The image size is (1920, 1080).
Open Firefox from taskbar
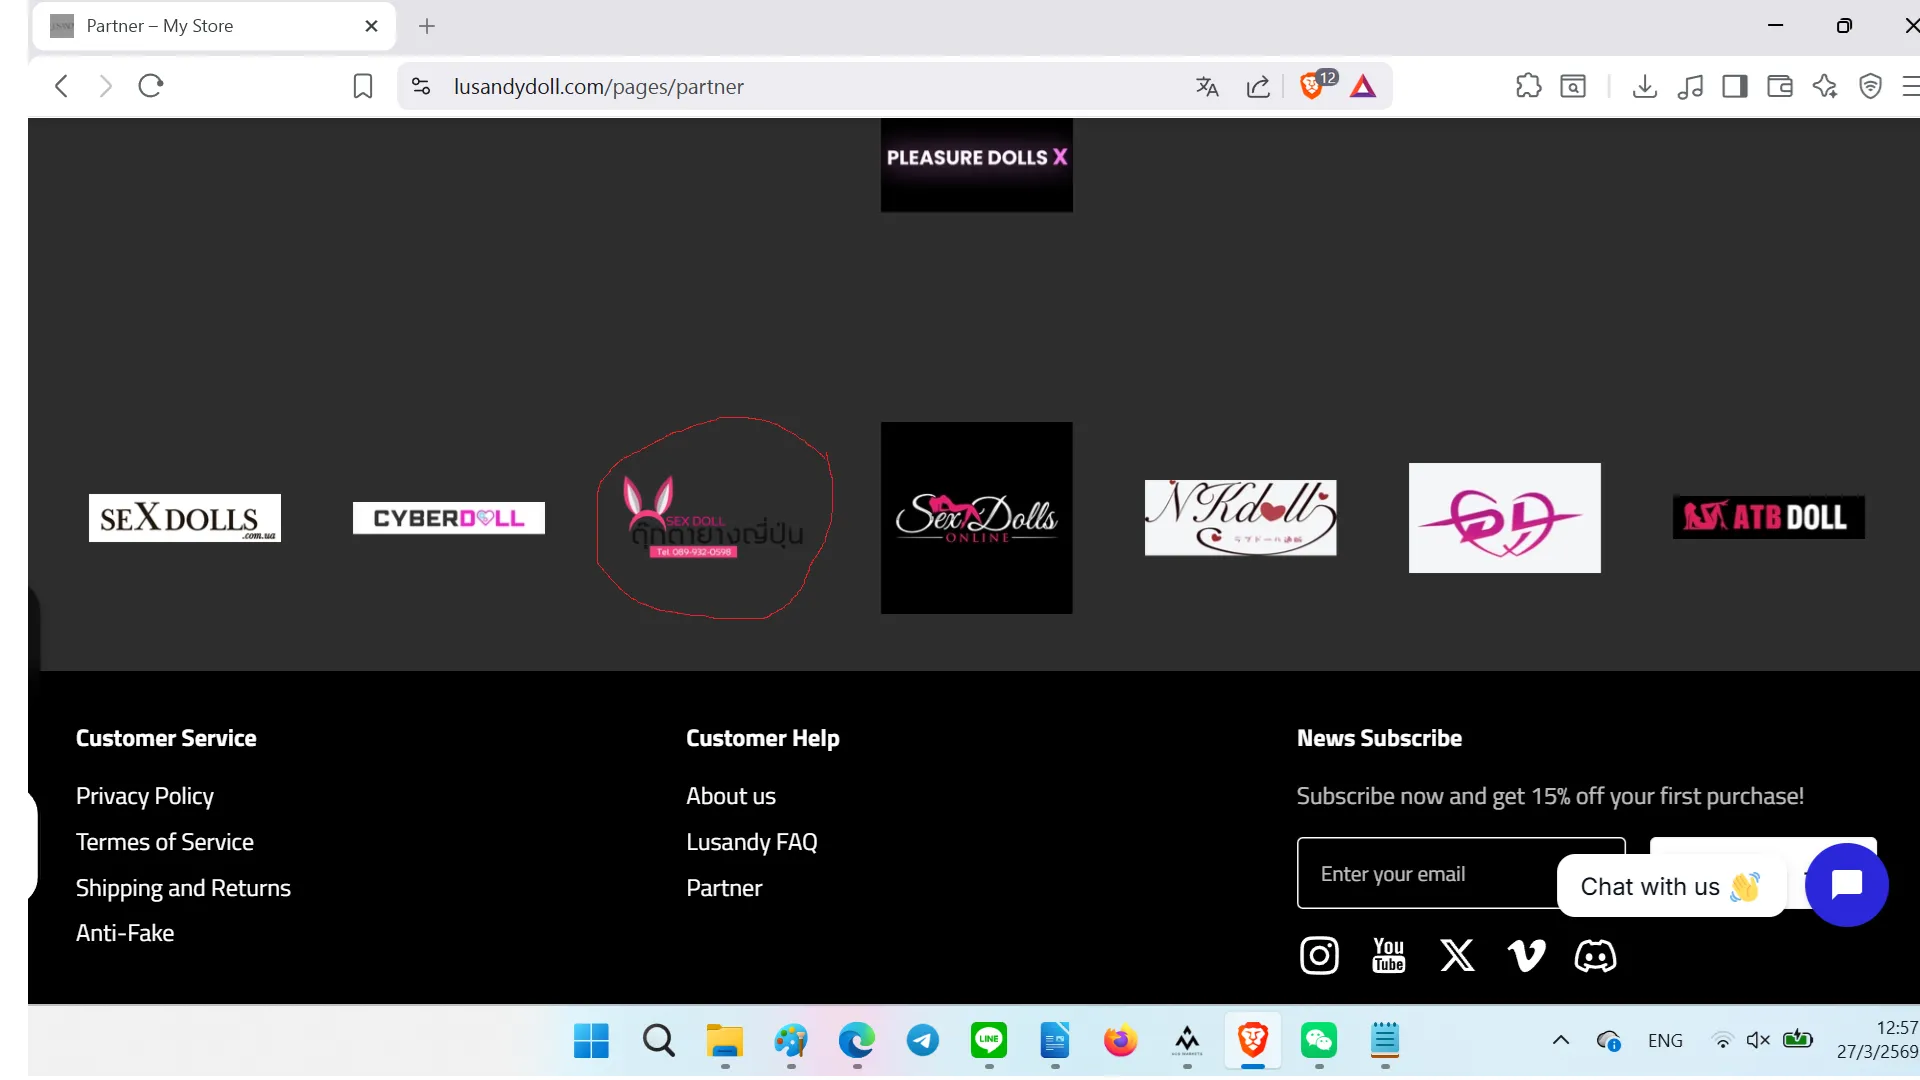[x=1121, y=1041]
